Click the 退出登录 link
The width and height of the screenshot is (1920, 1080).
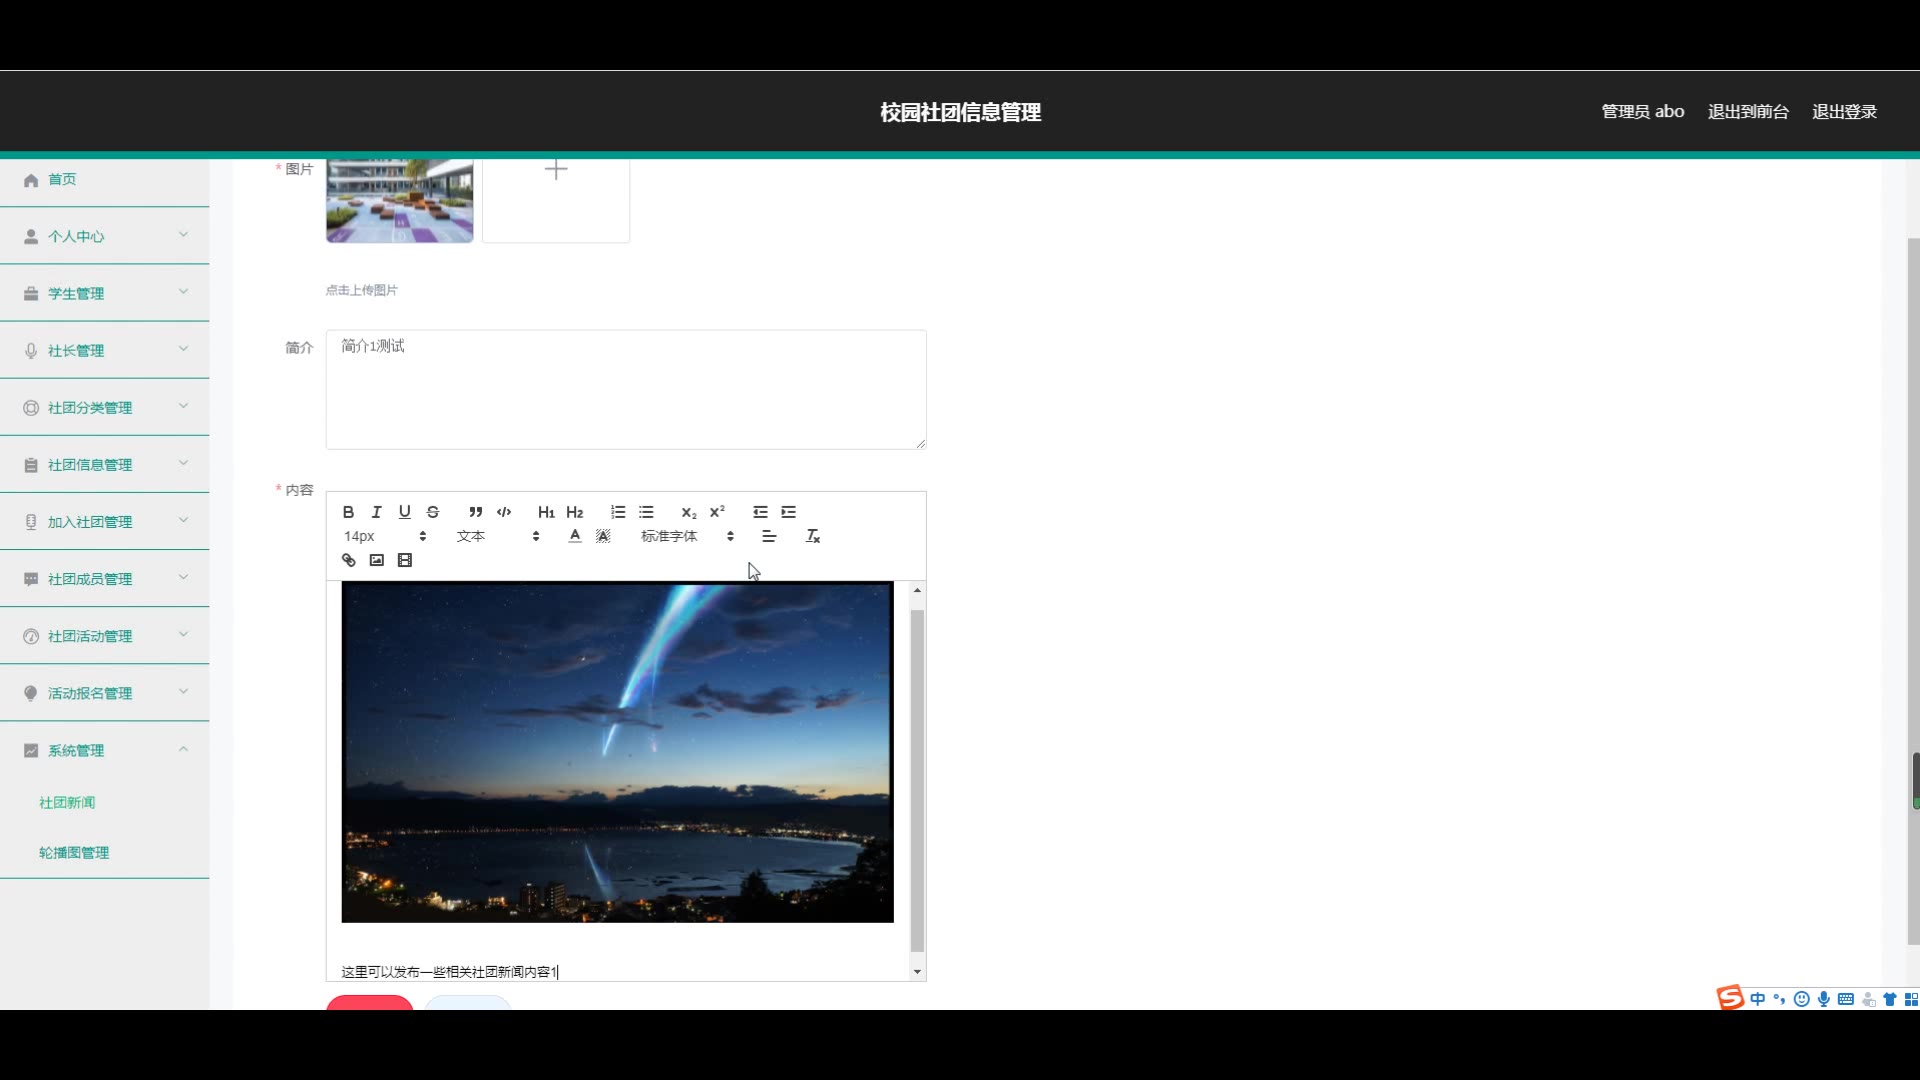[x=1844, y=112]
